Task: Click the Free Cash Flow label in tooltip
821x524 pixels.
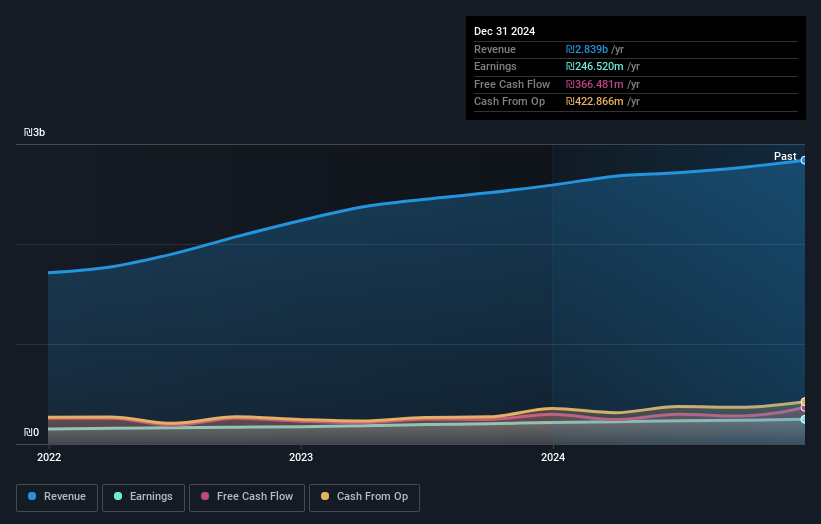Action: click(512, 84)
